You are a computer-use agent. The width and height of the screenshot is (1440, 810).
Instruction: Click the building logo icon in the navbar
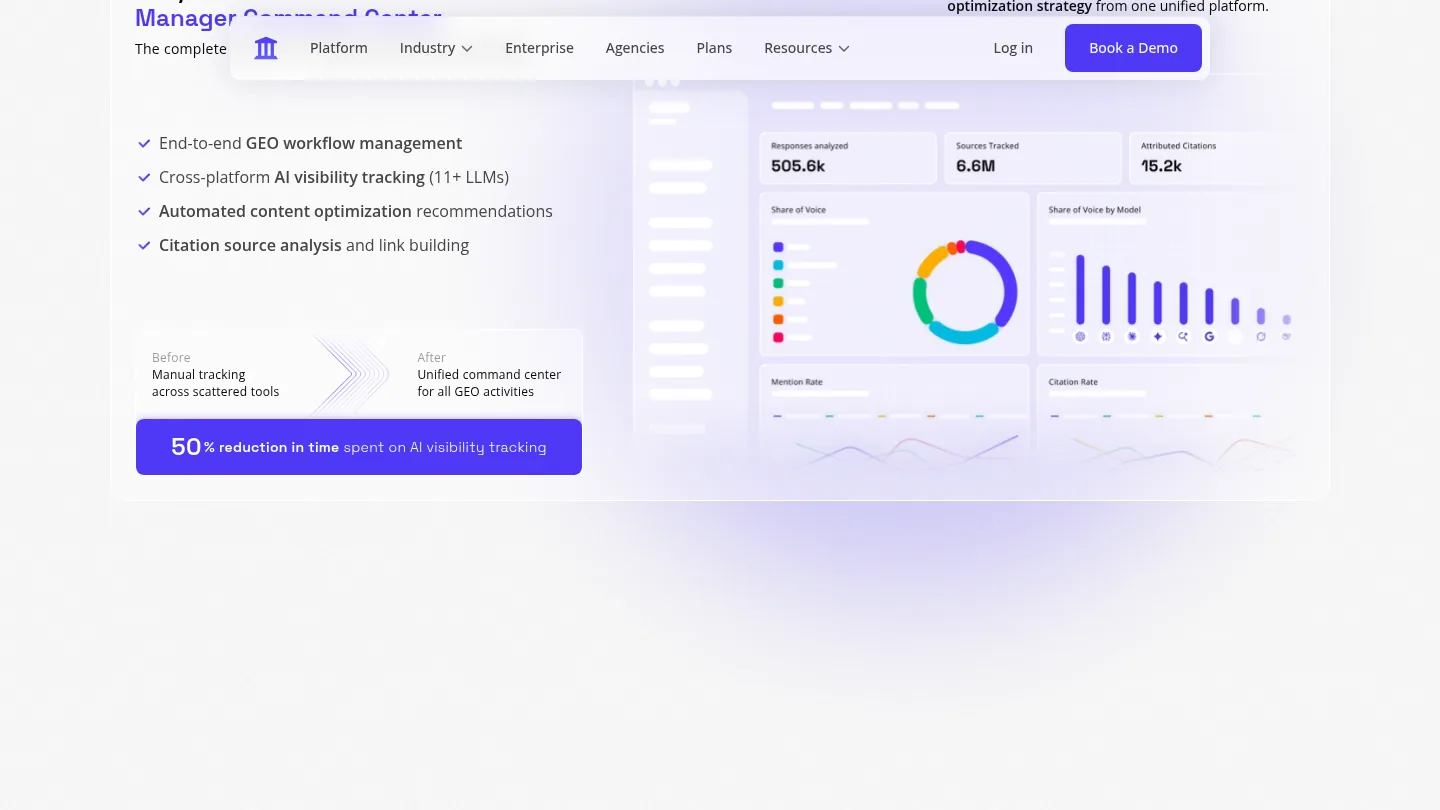tap(266, 48)
